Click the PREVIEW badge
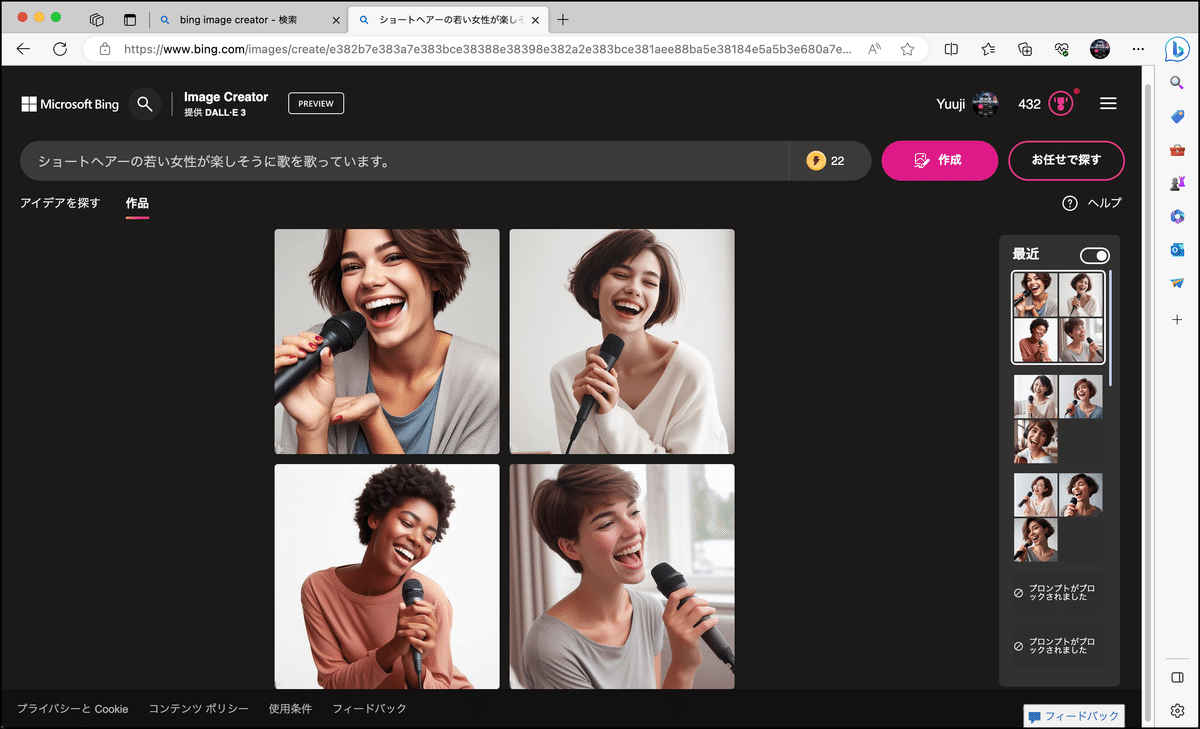 tap(316, 103)
